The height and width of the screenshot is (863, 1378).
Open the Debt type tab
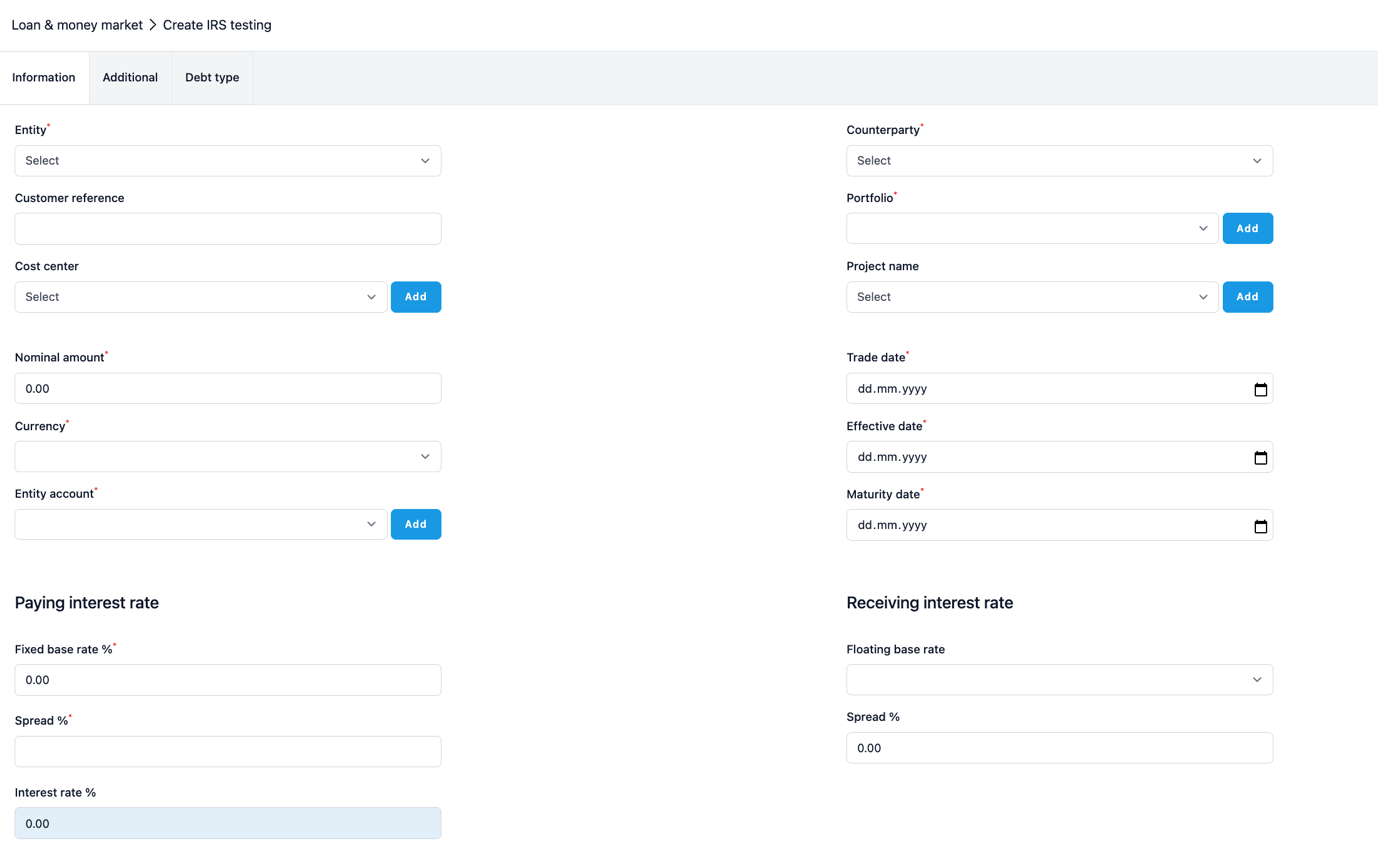coord(212,78)
